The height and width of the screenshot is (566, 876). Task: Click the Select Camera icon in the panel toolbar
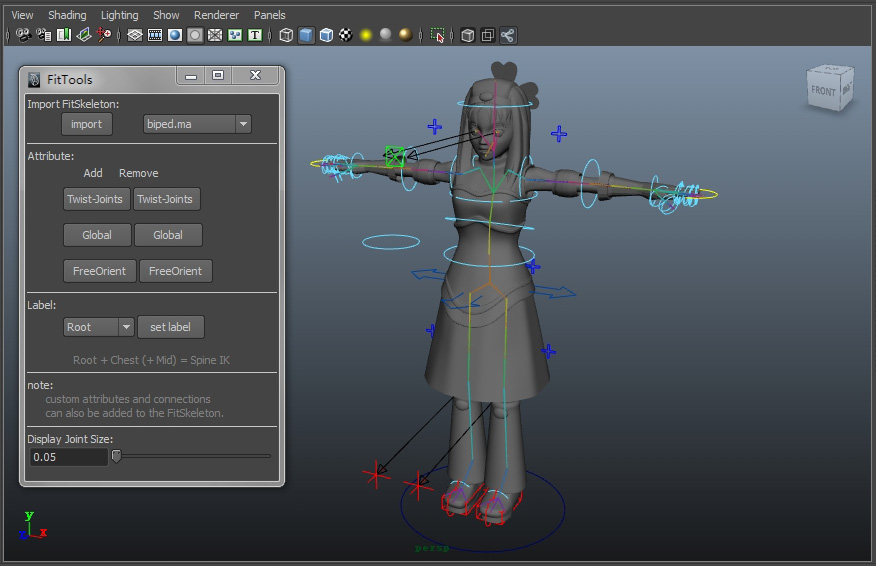pyautogui.click(x=24, y=35)
